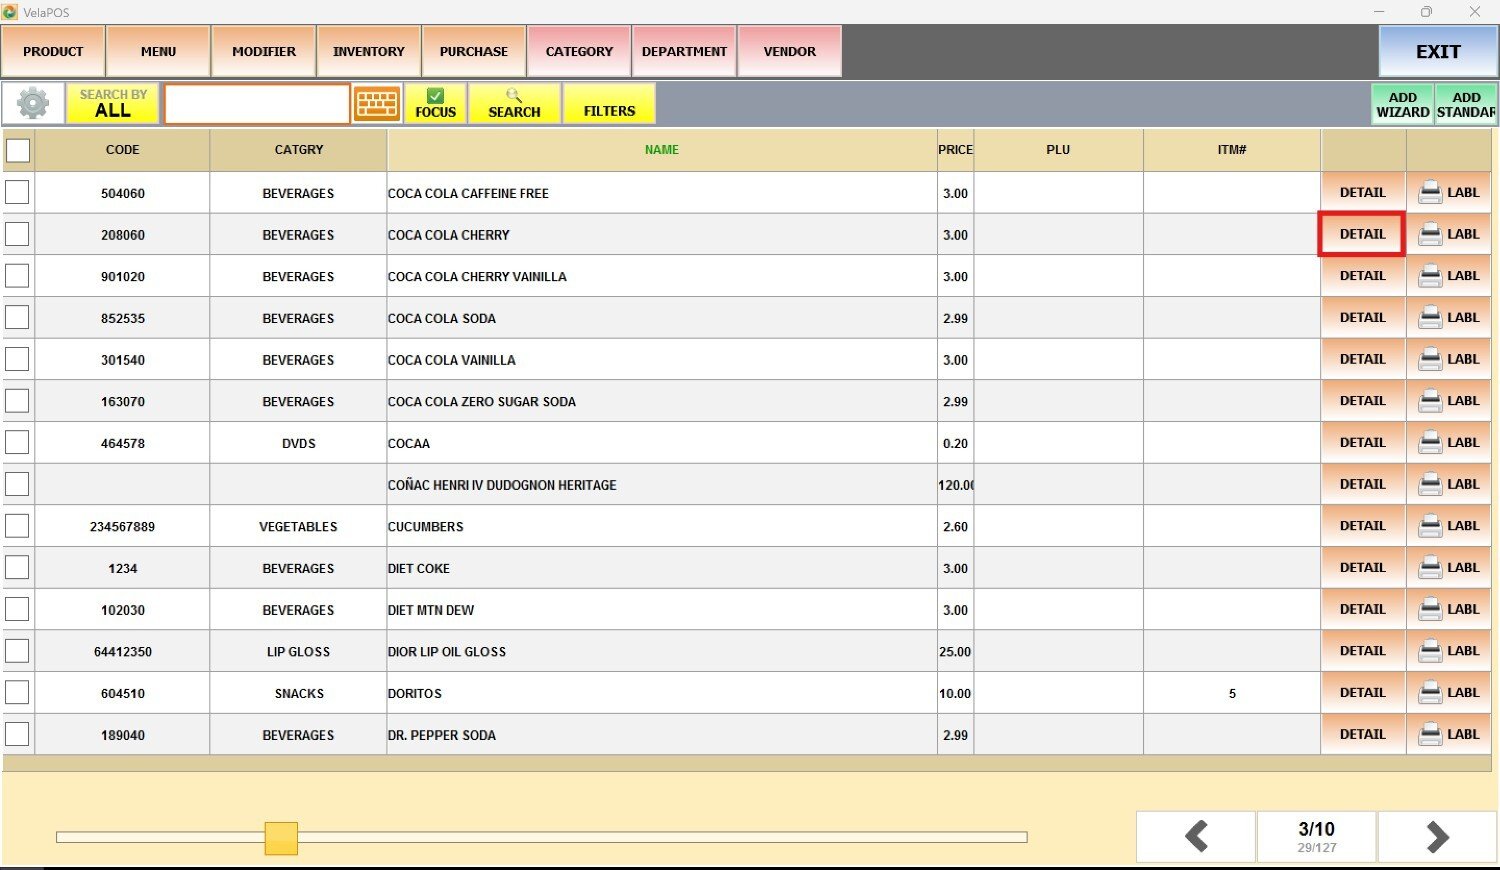The image size is (1500, 870).
Task: Click the Search magnifier button
Action: click(x=514, y=104)
